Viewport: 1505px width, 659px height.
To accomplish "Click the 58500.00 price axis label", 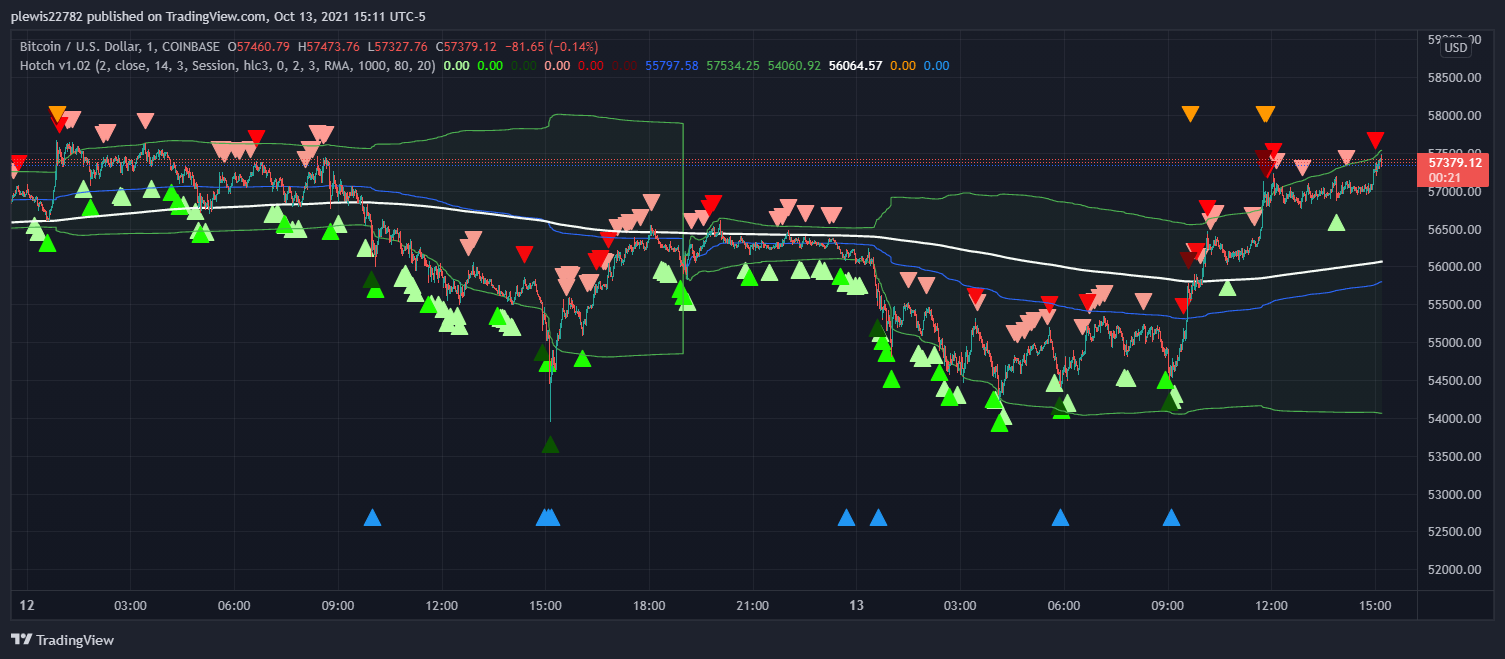I will [x=1454, y=78].
